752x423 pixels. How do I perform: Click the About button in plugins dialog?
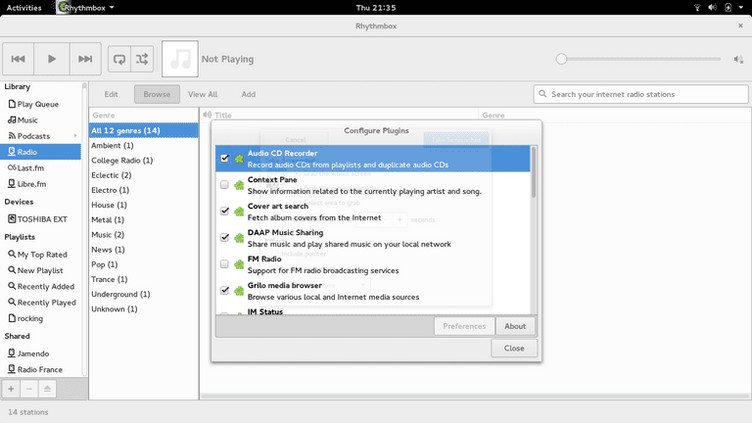515,326
